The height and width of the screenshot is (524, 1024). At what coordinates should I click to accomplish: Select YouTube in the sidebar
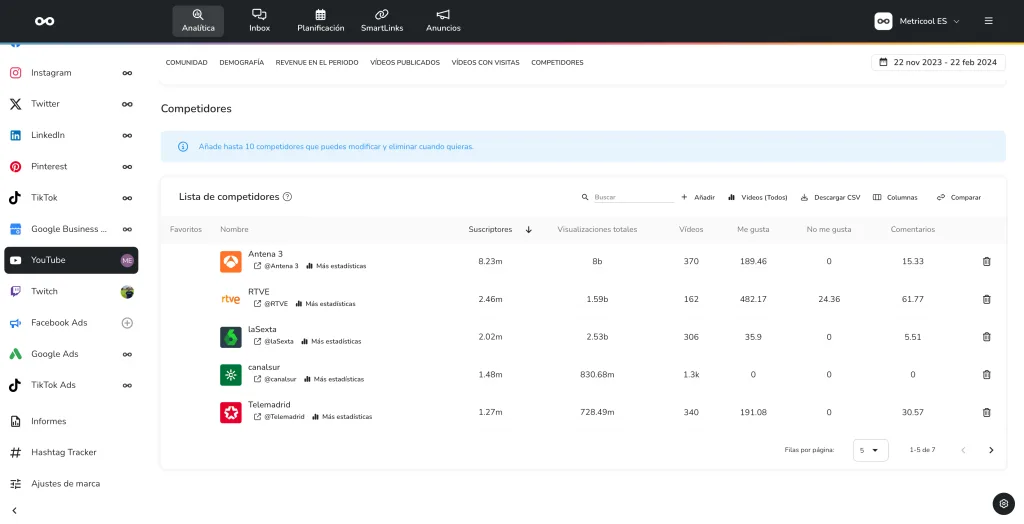(71, 260)
